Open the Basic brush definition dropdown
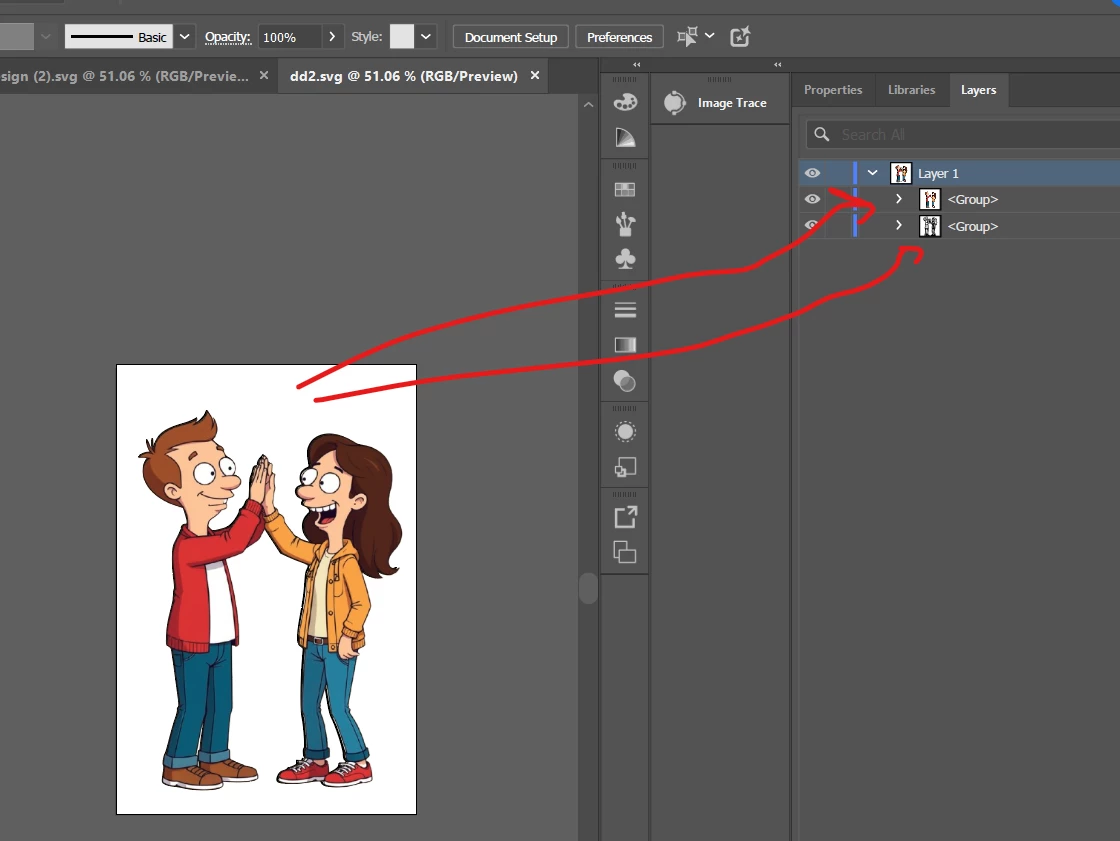The image size is (1120, 841). point(185,37)
